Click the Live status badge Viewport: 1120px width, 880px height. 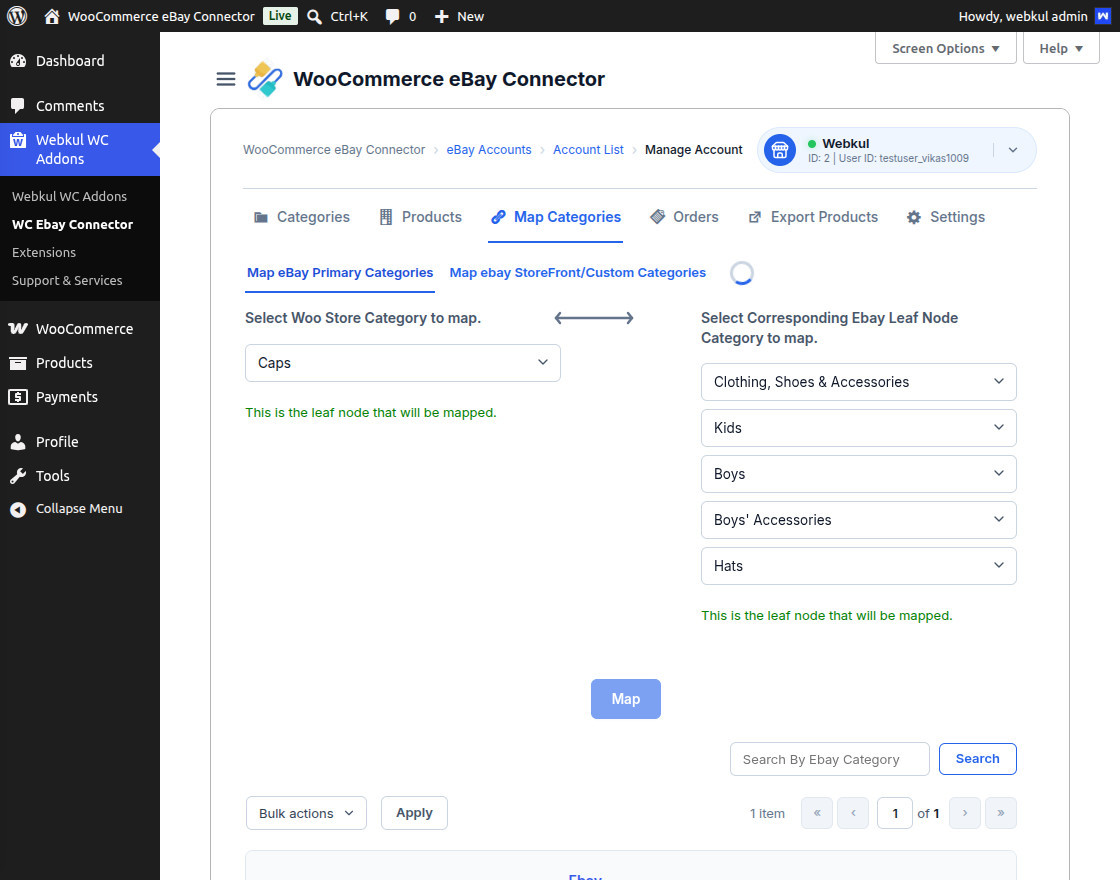(x=280, y=16)
